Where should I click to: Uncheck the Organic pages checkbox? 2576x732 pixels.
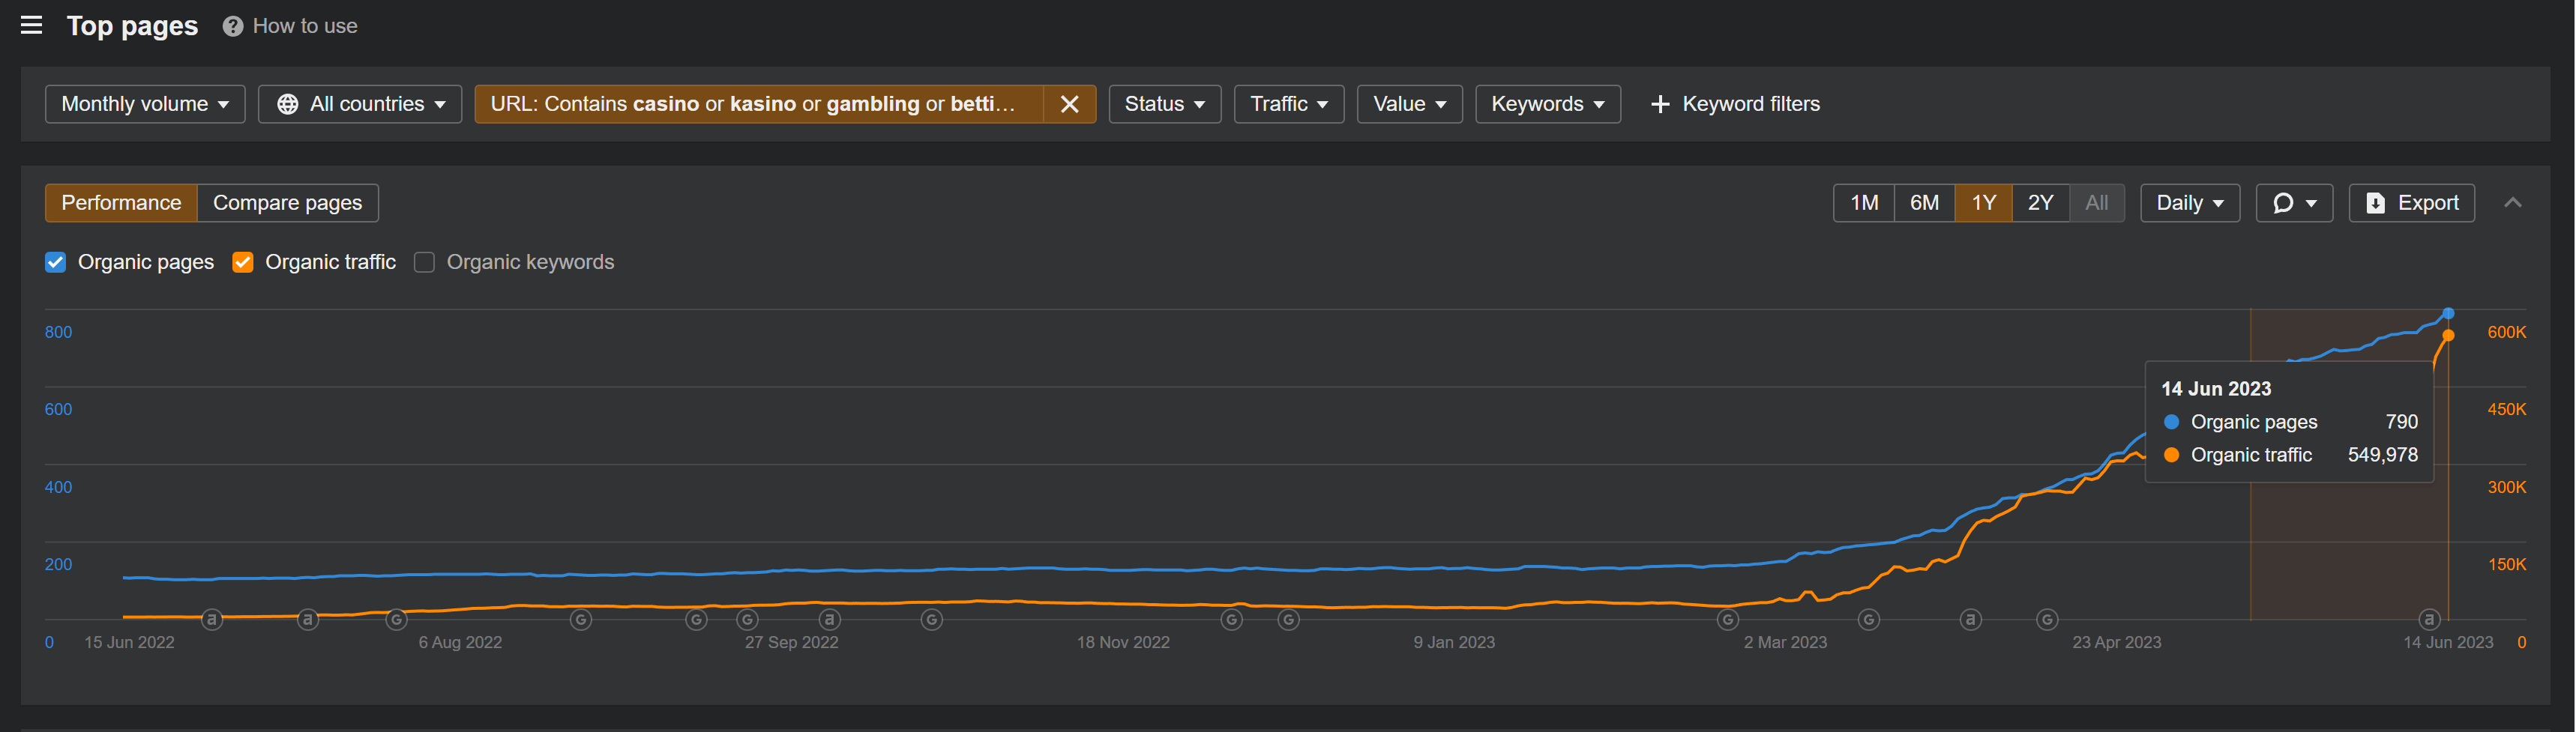(x=56, y=262)
